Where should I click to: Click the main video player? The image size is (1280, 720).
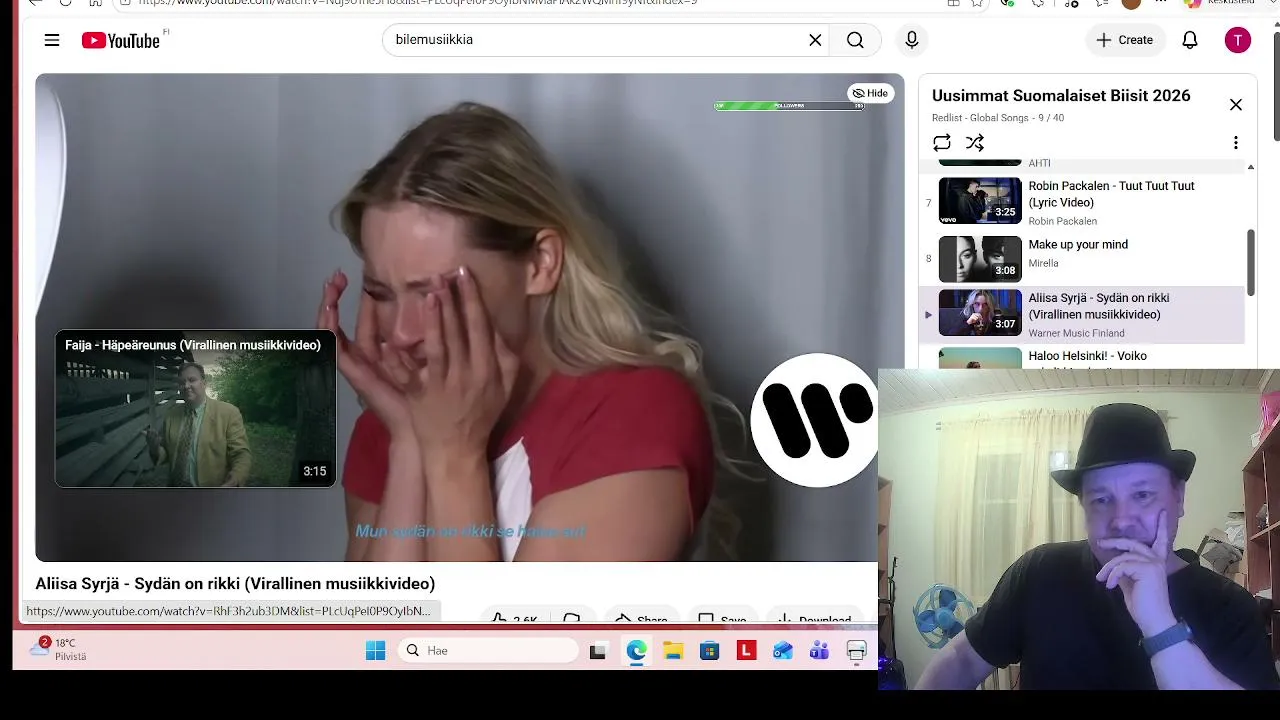[x=470, y=317]
